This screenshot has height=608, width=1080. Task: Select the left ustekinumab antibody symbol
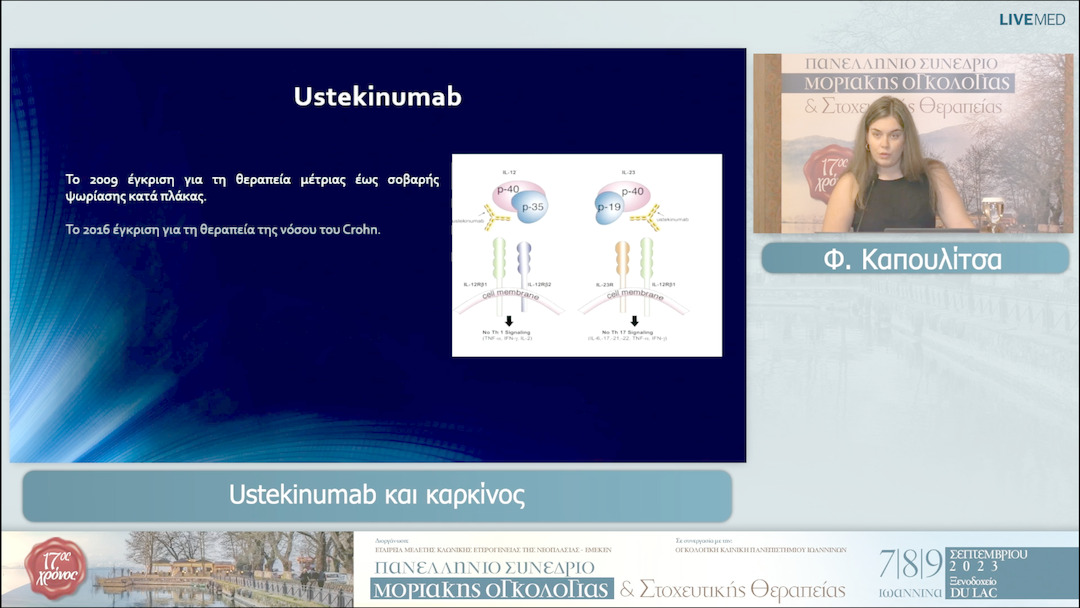click(491, 219)
